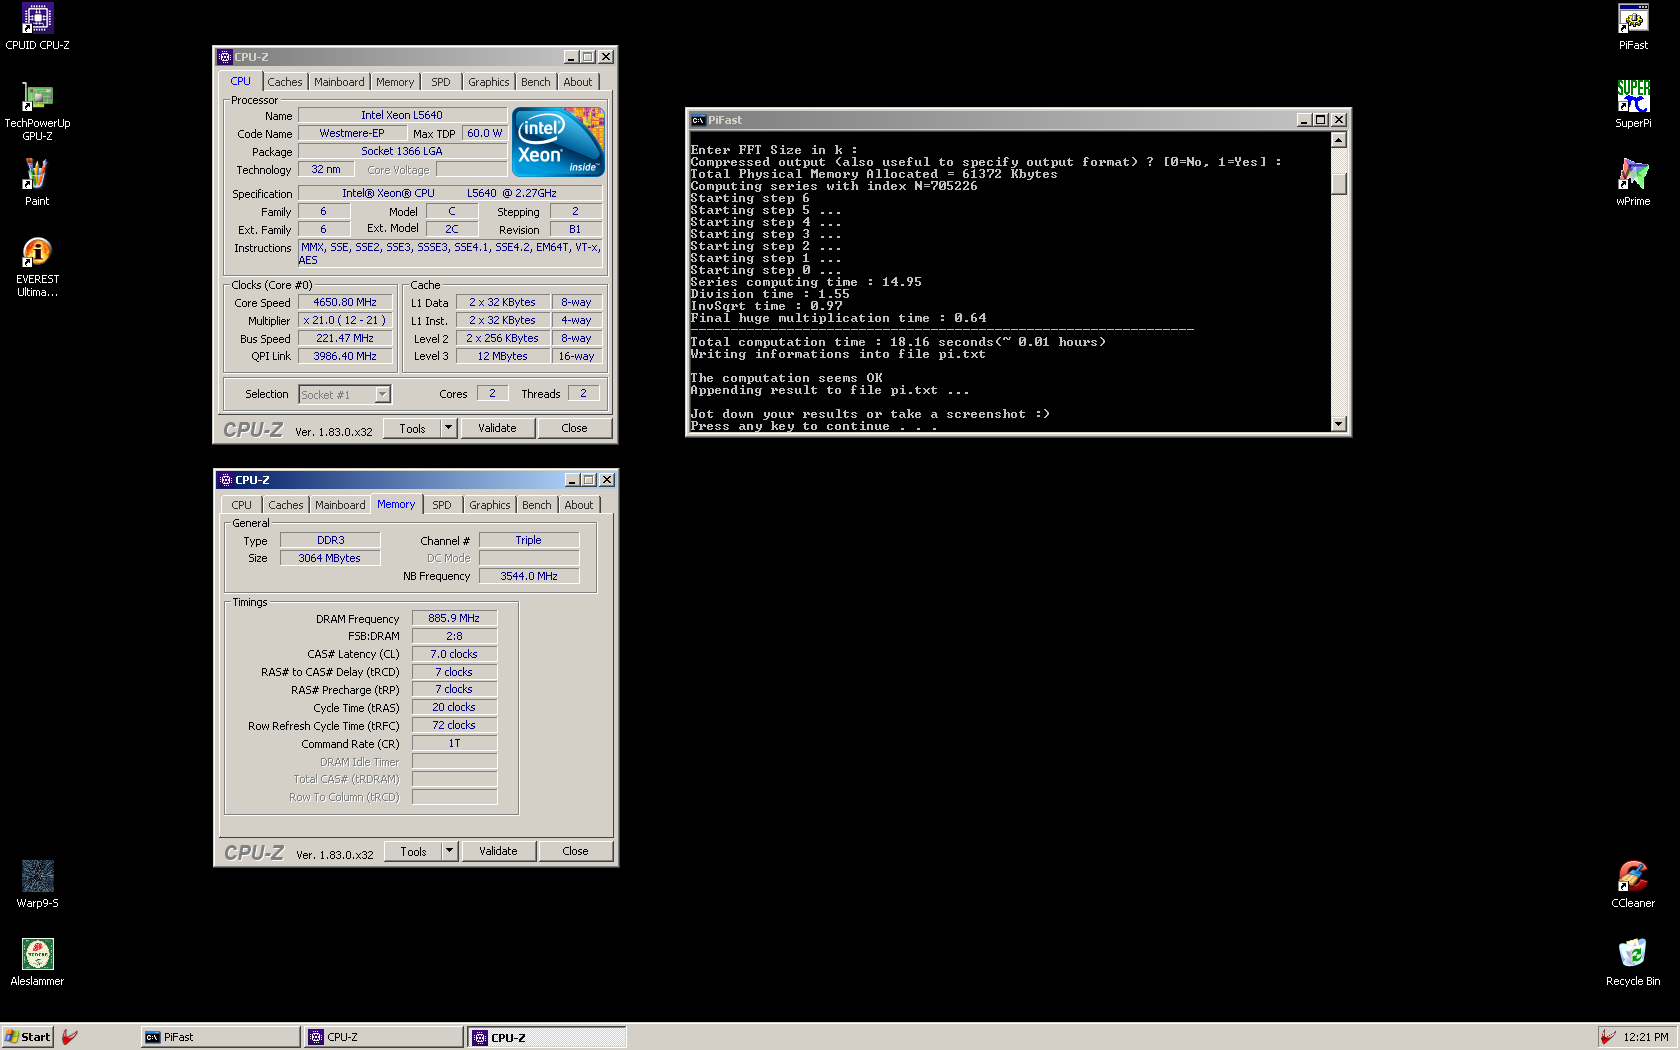Click the taskbar clock showing 12:21 PM
This screenshot has width=1680, height=1050.
[x=1646, y=1037]
